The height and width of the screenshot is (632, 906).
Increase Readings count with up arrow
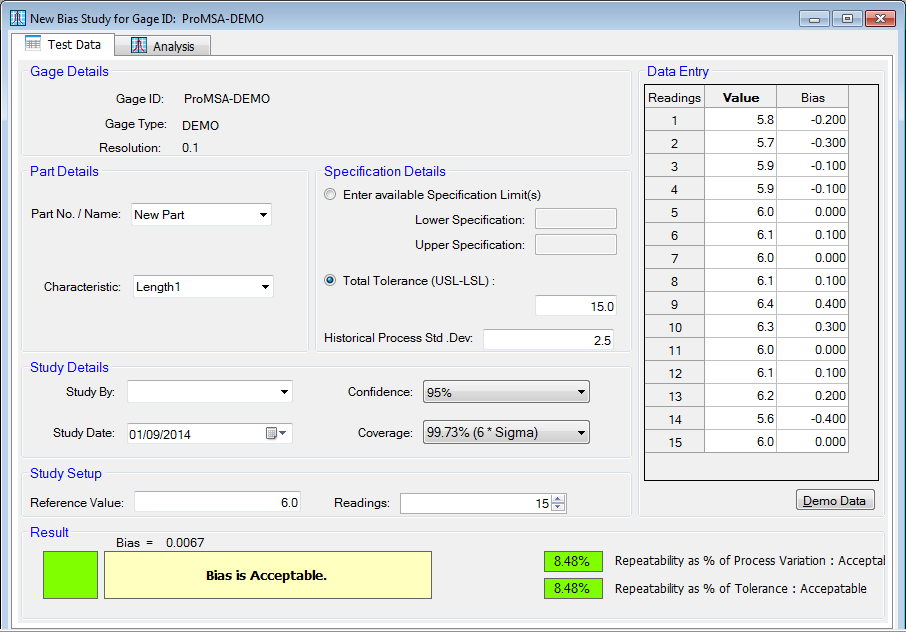click(558, 498)
